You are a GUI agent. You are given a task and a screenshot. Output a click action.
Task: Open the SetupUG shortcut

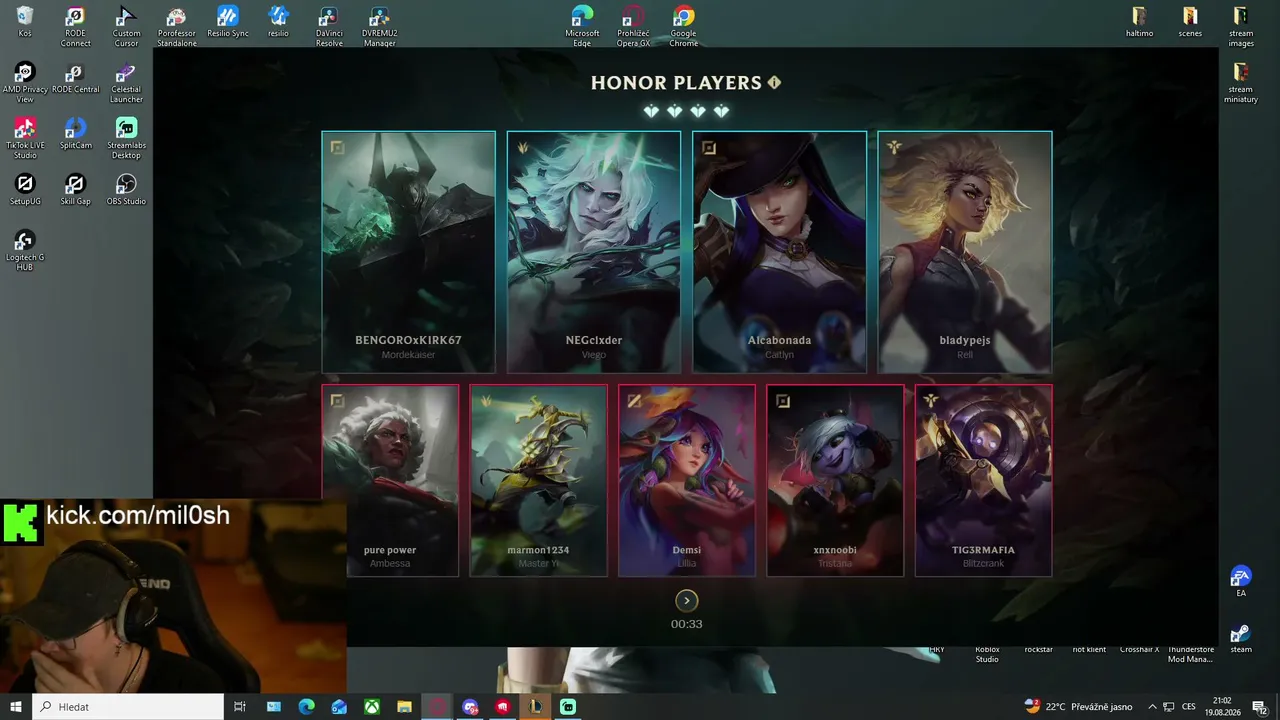25,191
